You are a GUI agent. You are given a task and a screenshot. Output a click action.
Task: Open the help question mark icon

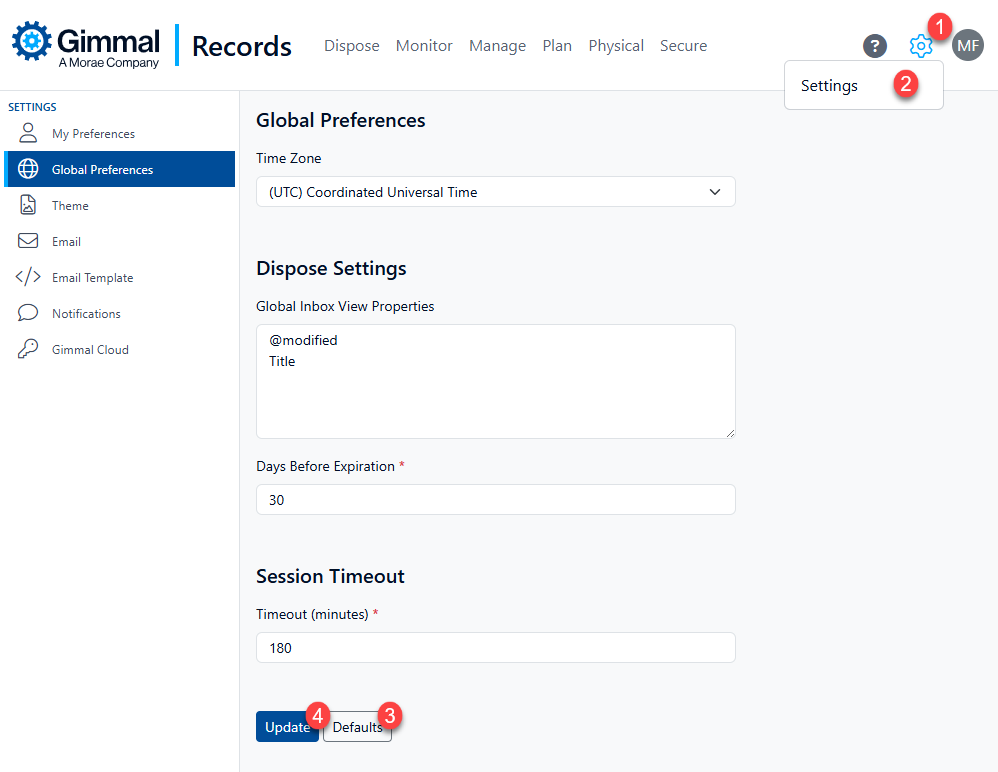[875, 46]
